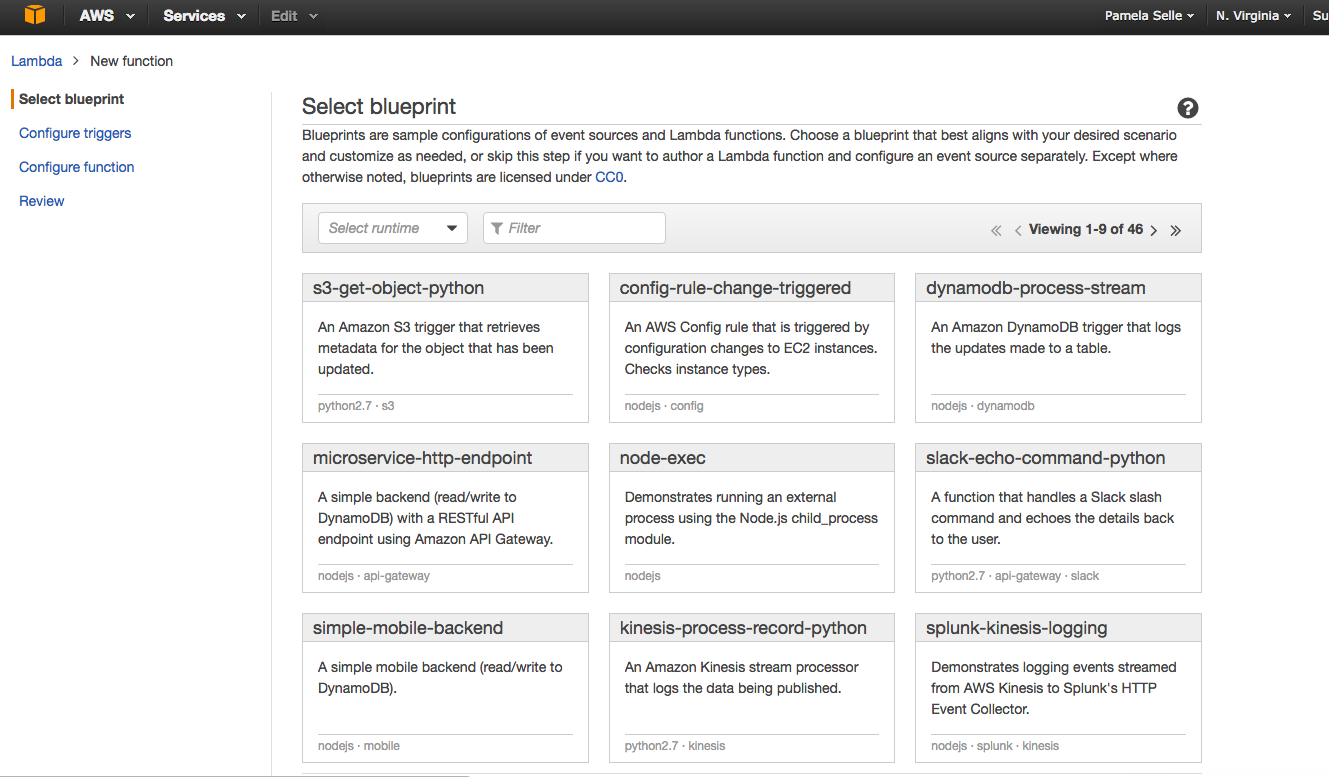Select the dynamodb-process-stream blueprint
Screen dimensions: 1329x777
(1058, 347)
